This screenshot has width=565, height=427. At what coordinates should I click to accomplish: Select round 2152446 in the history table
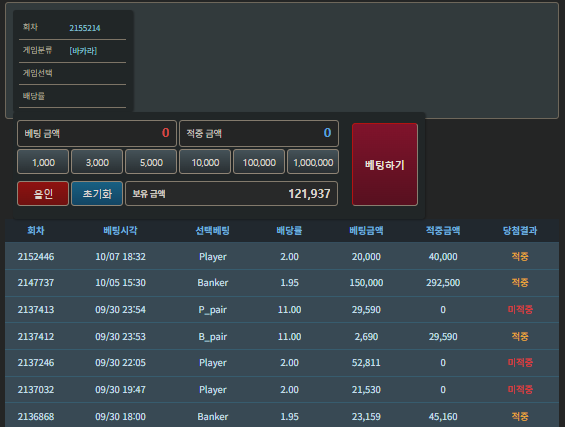coord(36,257)
